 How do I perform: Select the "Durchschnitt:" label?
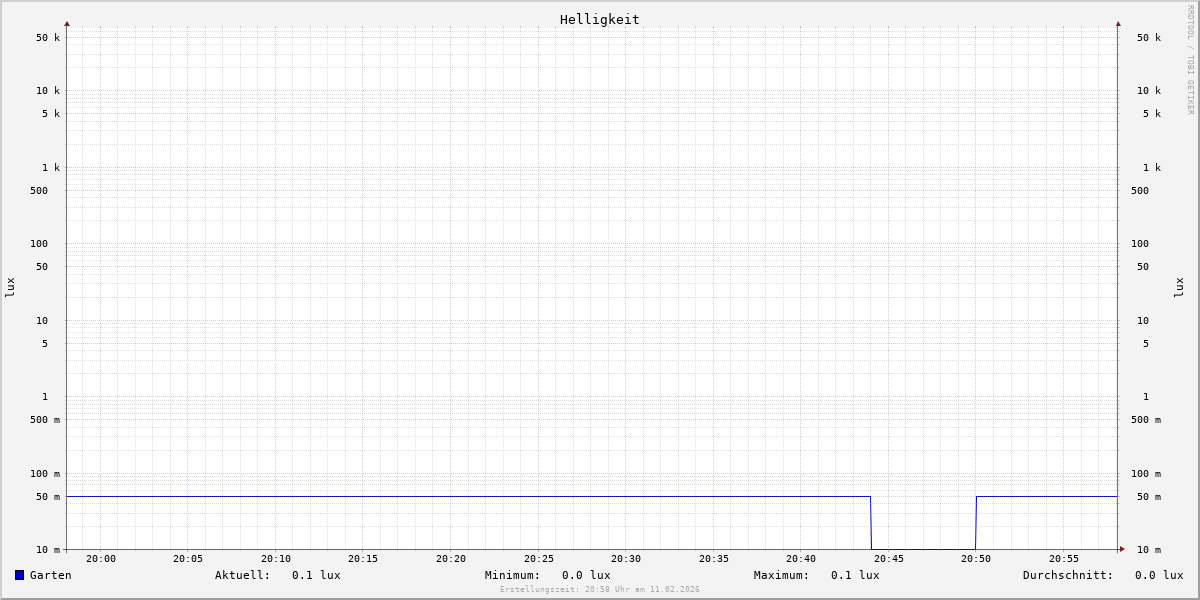(x=1068, y=575)
